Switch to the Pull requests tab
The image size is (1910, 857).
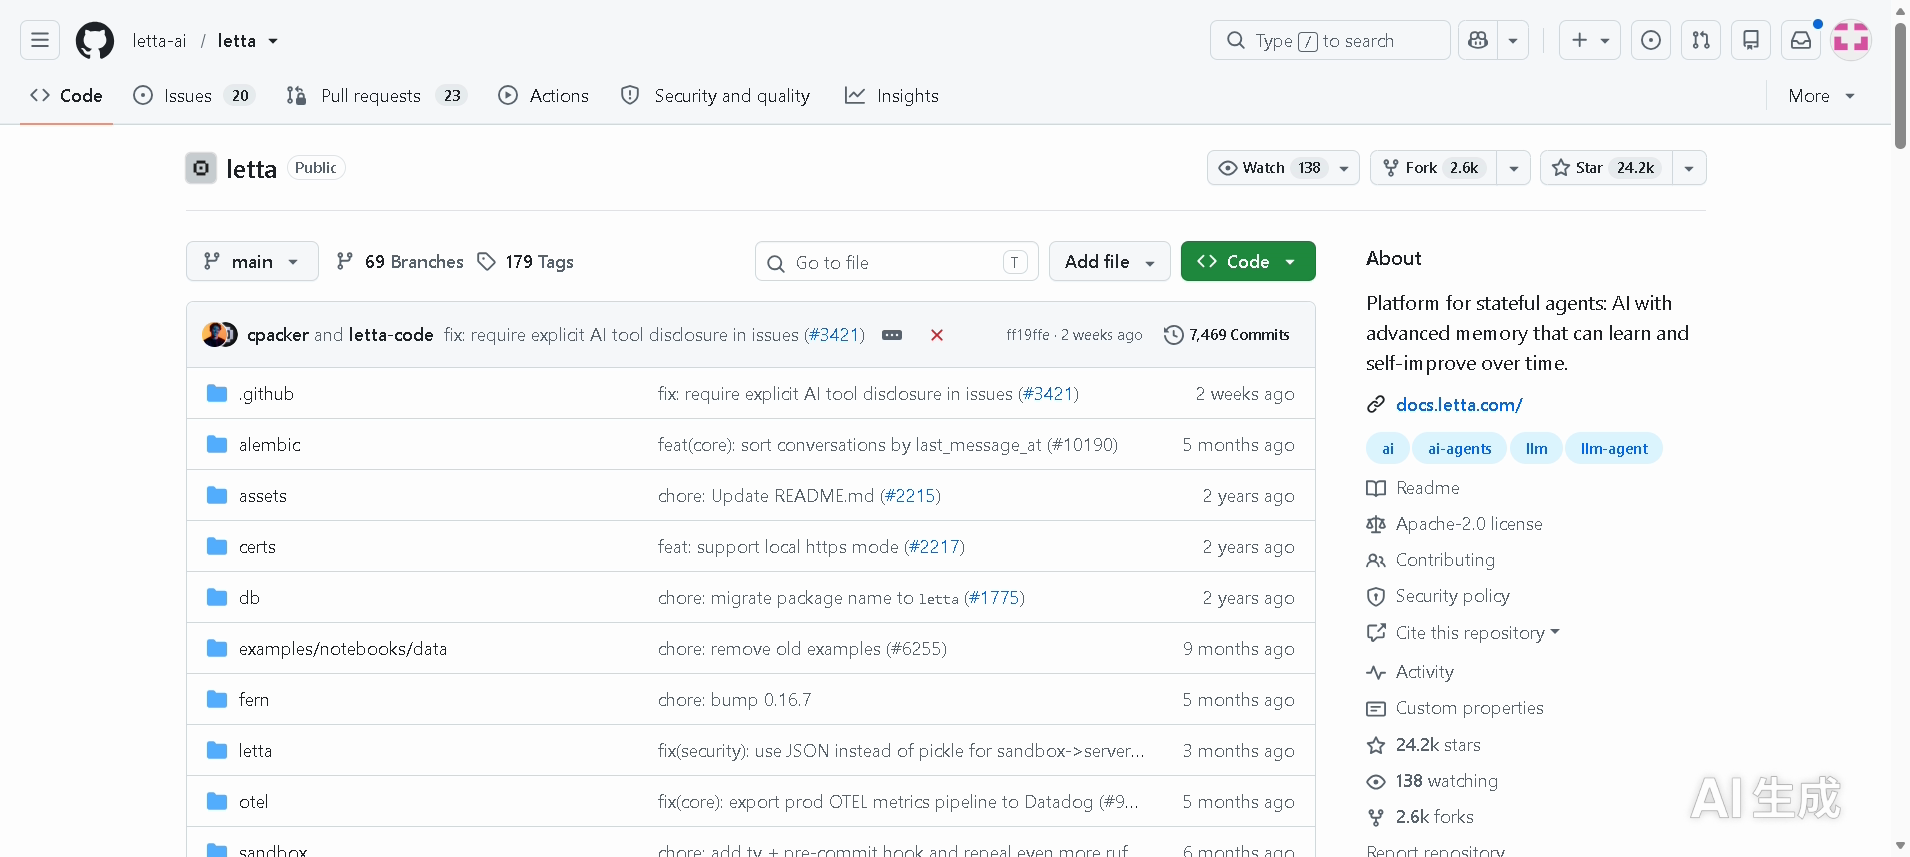coord(376,96)
